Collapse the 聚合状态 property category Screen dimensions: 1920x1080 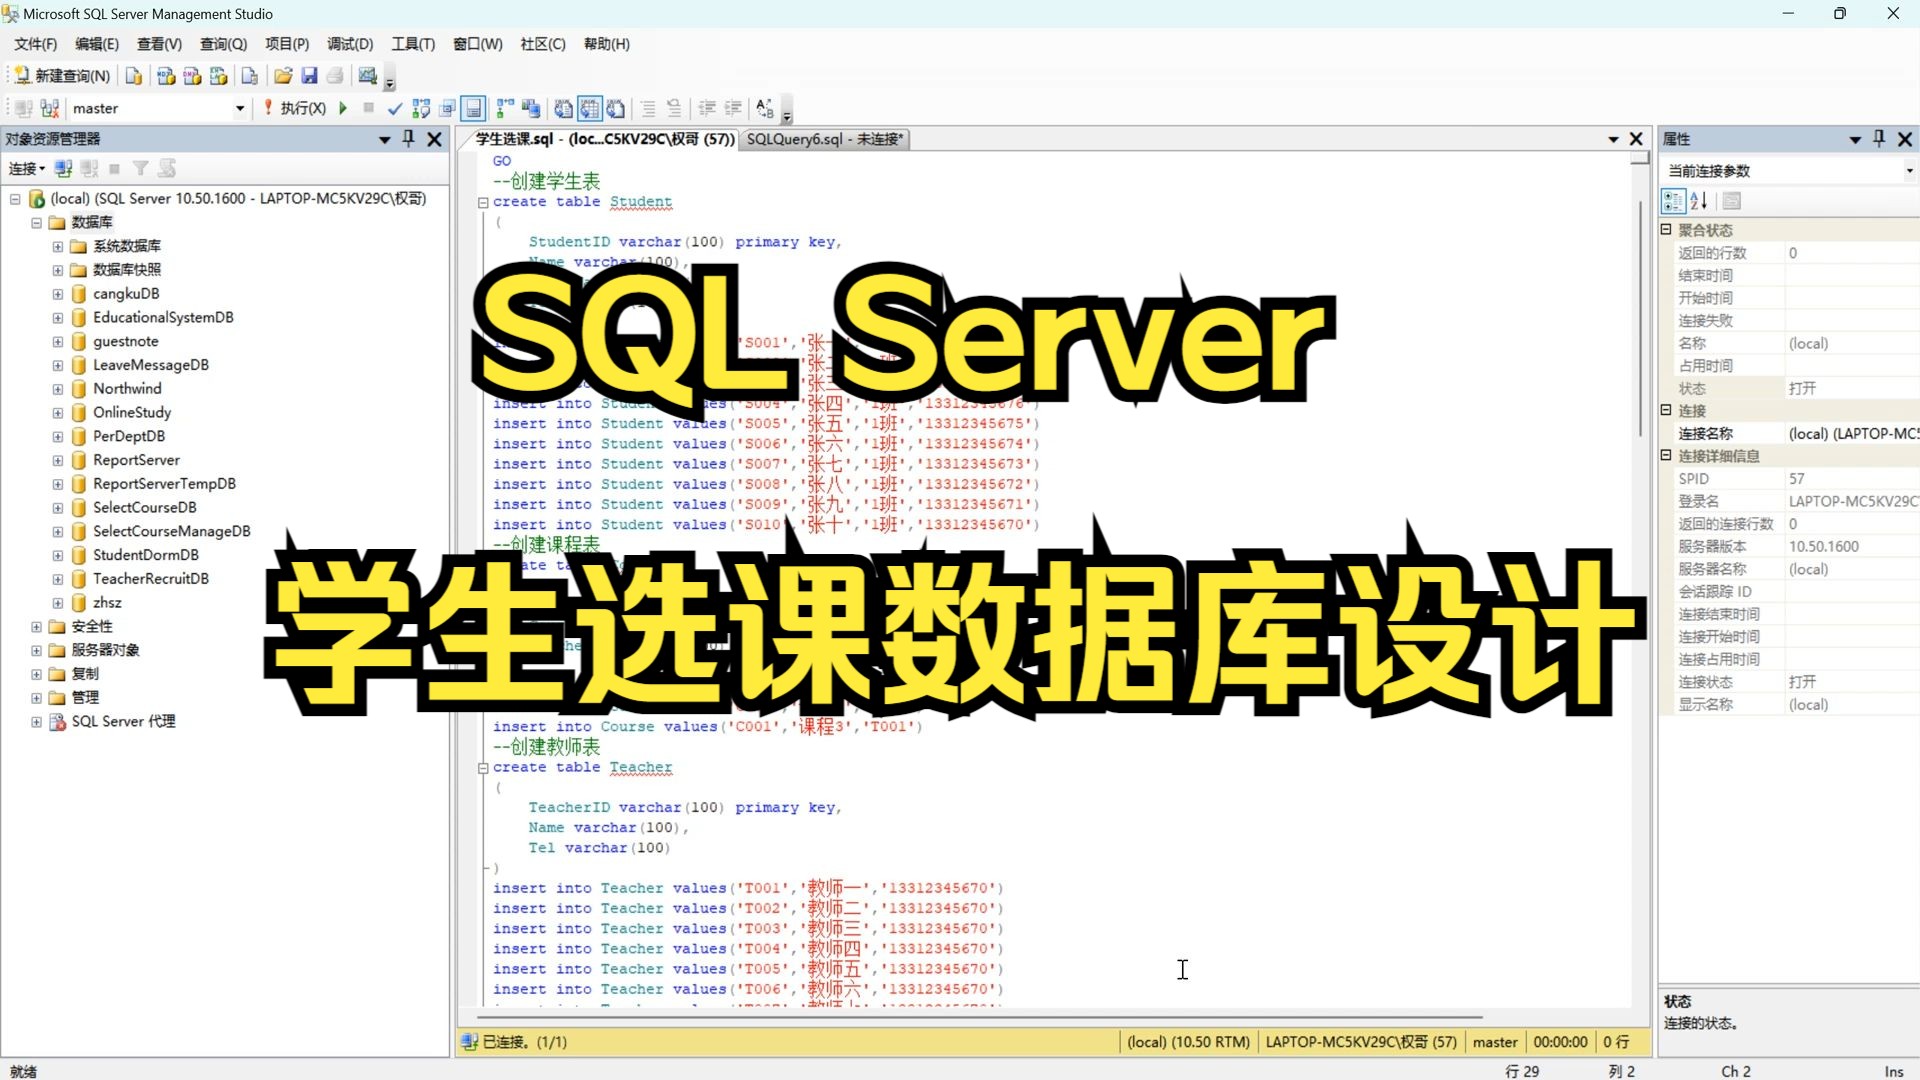click(x=1666, y=230)
